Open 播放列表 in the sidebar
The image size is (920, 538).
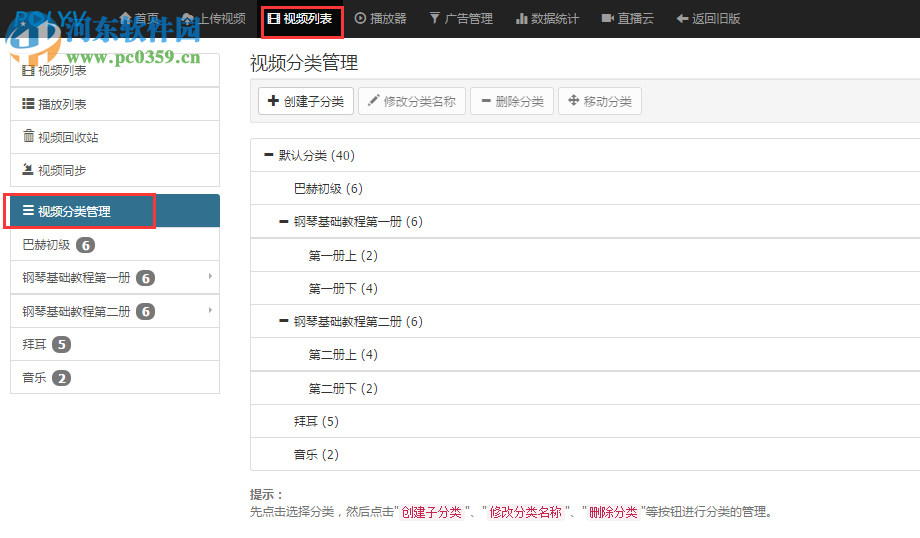pyautogui.click(x=115, y=104)
